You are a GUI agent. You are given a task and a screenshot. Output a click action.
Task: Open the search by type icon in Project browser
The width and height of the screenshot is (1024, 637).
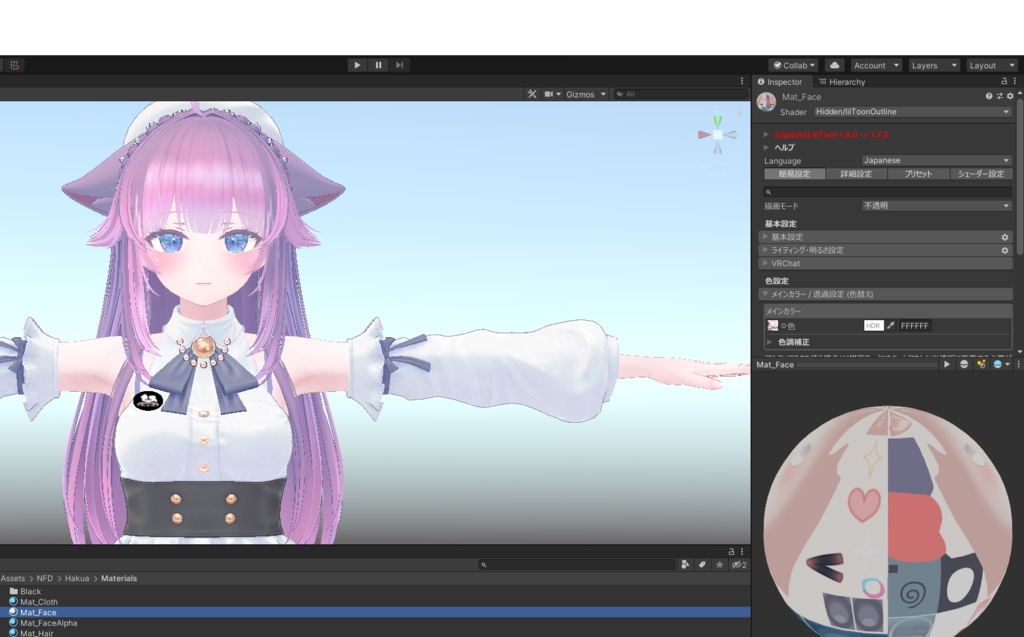(x=686, y=565)
